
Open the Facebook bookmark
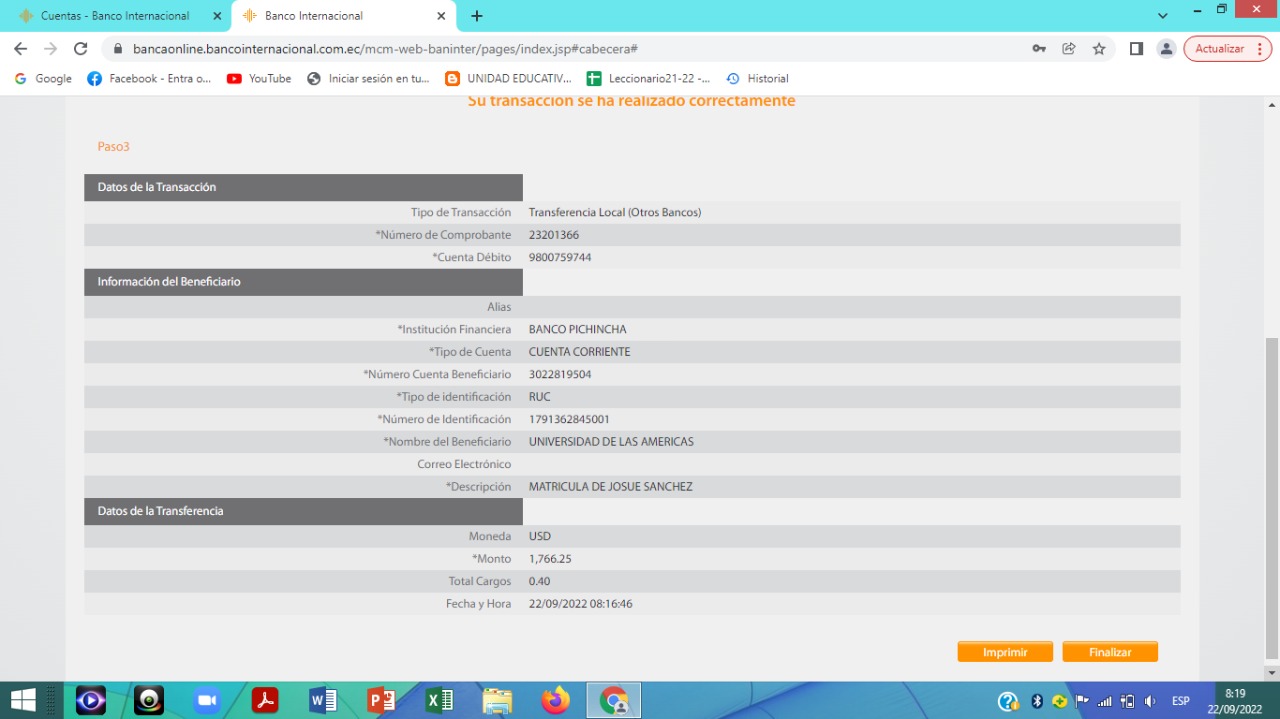[x=149, y=79]
